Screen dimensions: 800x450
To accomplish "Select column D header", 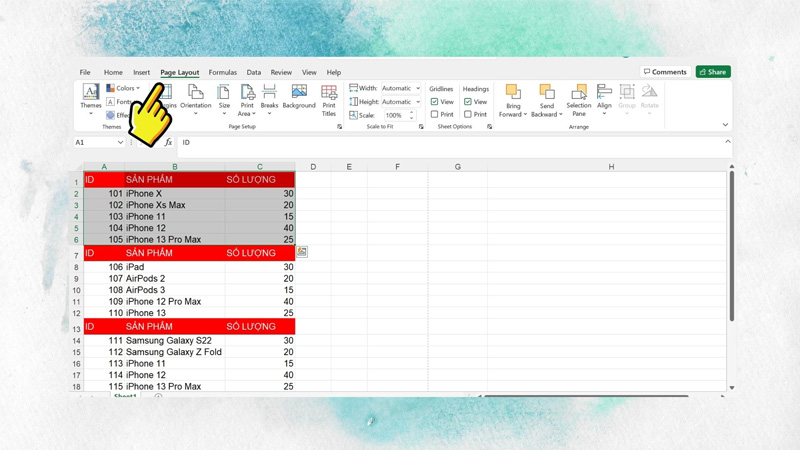I will pos(313,167).
